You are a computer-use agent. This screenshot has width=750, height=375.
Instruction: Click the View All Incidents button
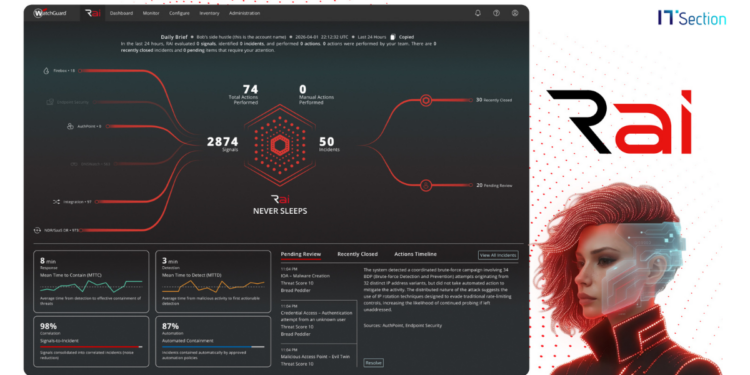(498, 255)
